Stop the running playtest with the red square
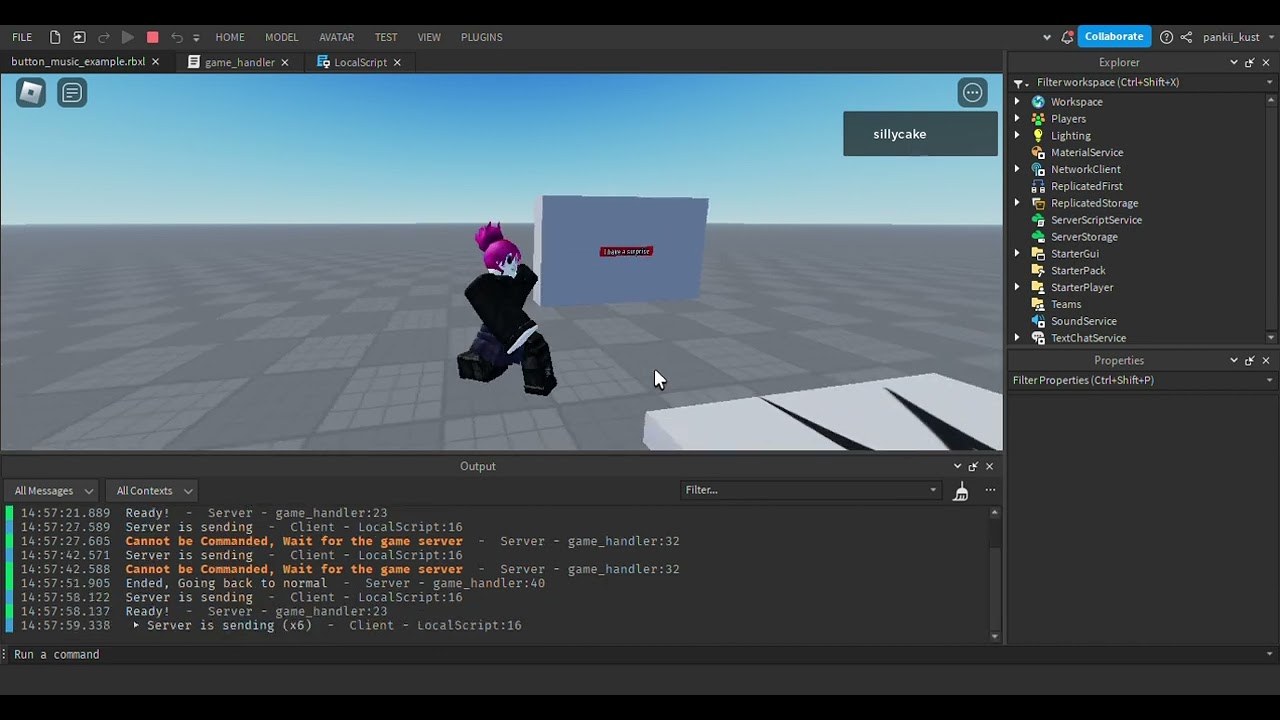Image resolution: width=1280 pixels, height=720 pixels. click(152, 37)
